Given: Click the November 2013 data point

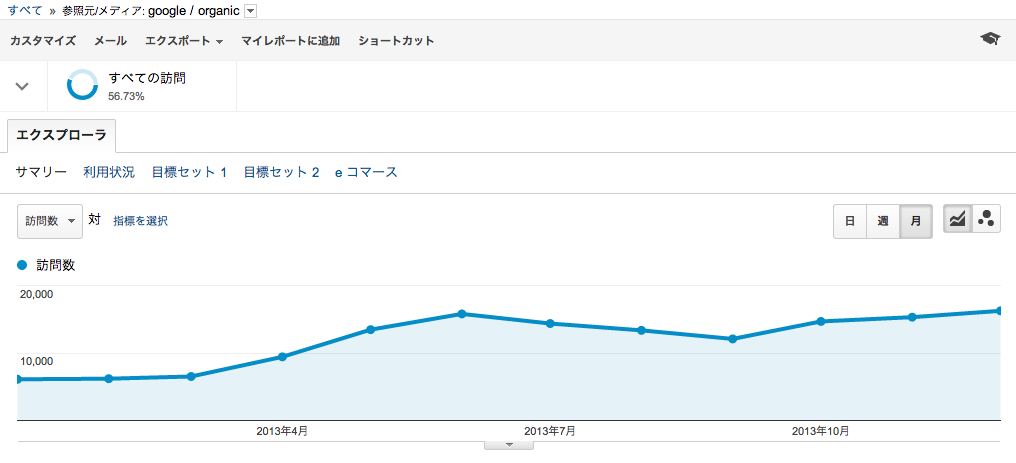Looking at the screenshot, I should (912, 317).
